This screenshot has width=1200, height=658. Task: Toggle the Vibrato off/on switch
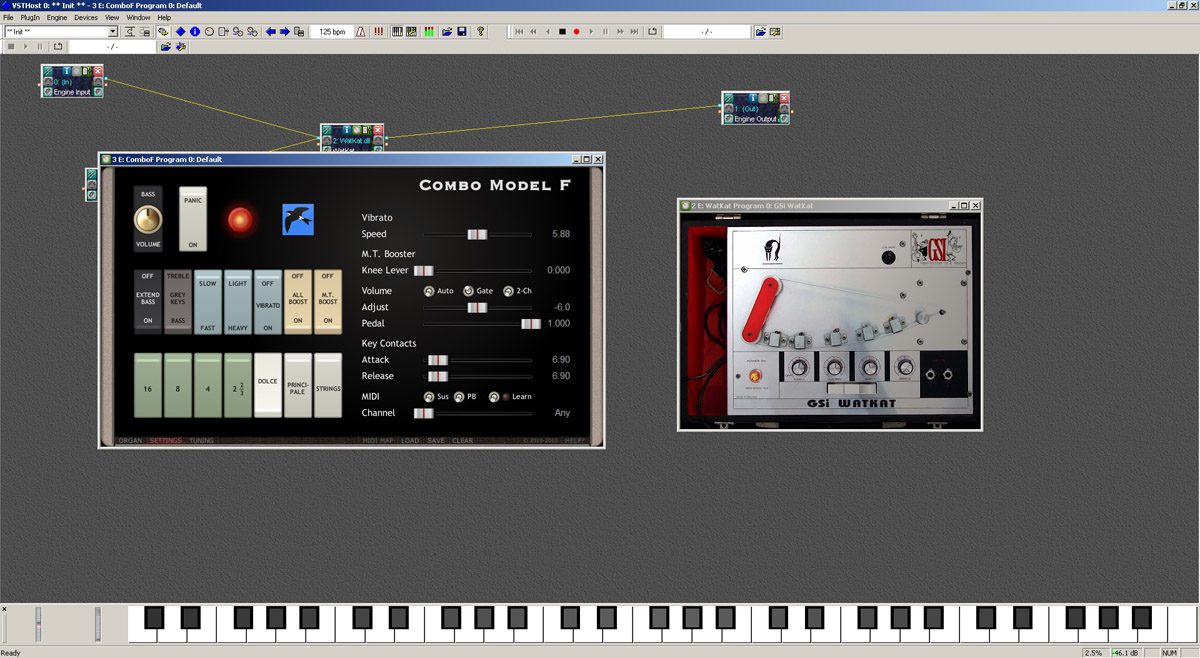point(268,302)
